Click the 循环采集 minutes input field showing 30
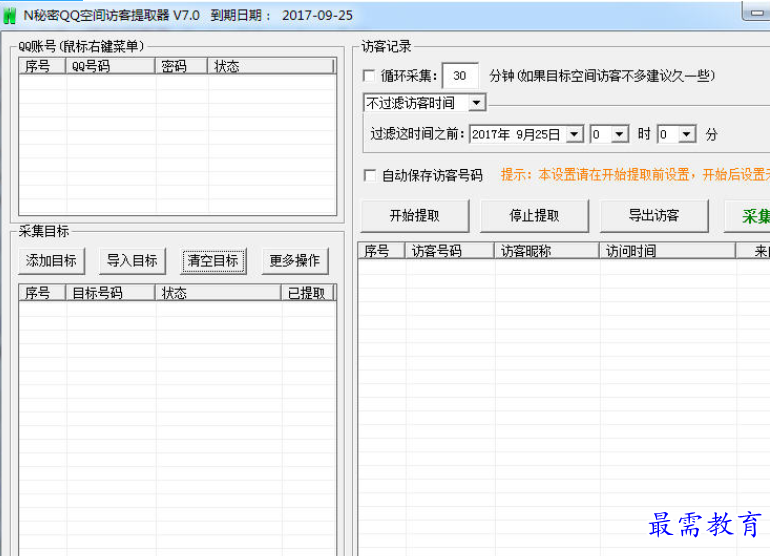 point(460,76)
